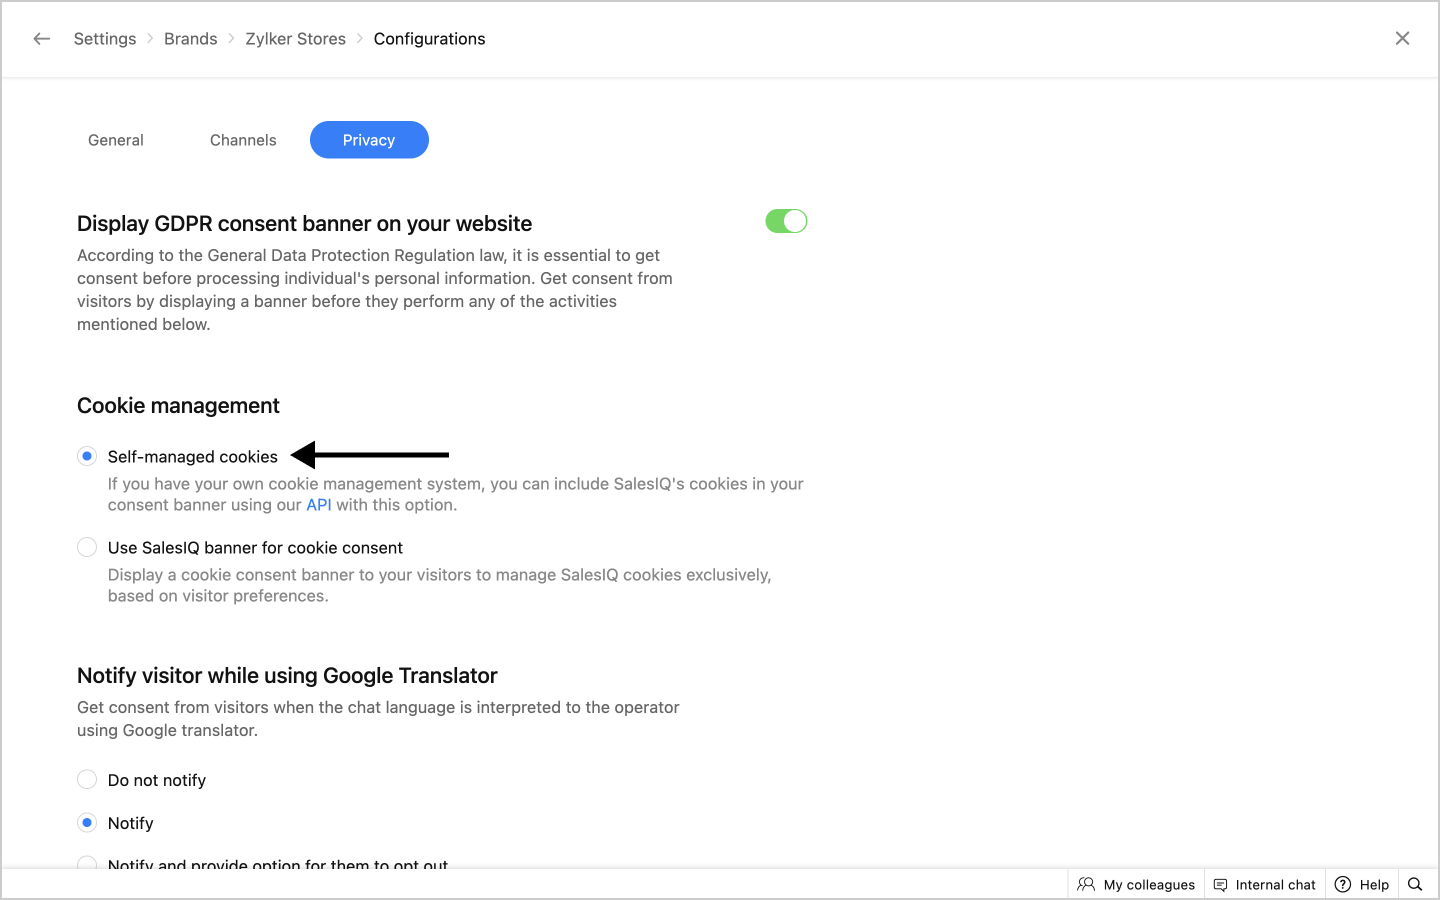The width and height of the screenshot is (1440, 900).
Task: Open Zylker Stores breadcrumb link
Action: tap(295, 39)
